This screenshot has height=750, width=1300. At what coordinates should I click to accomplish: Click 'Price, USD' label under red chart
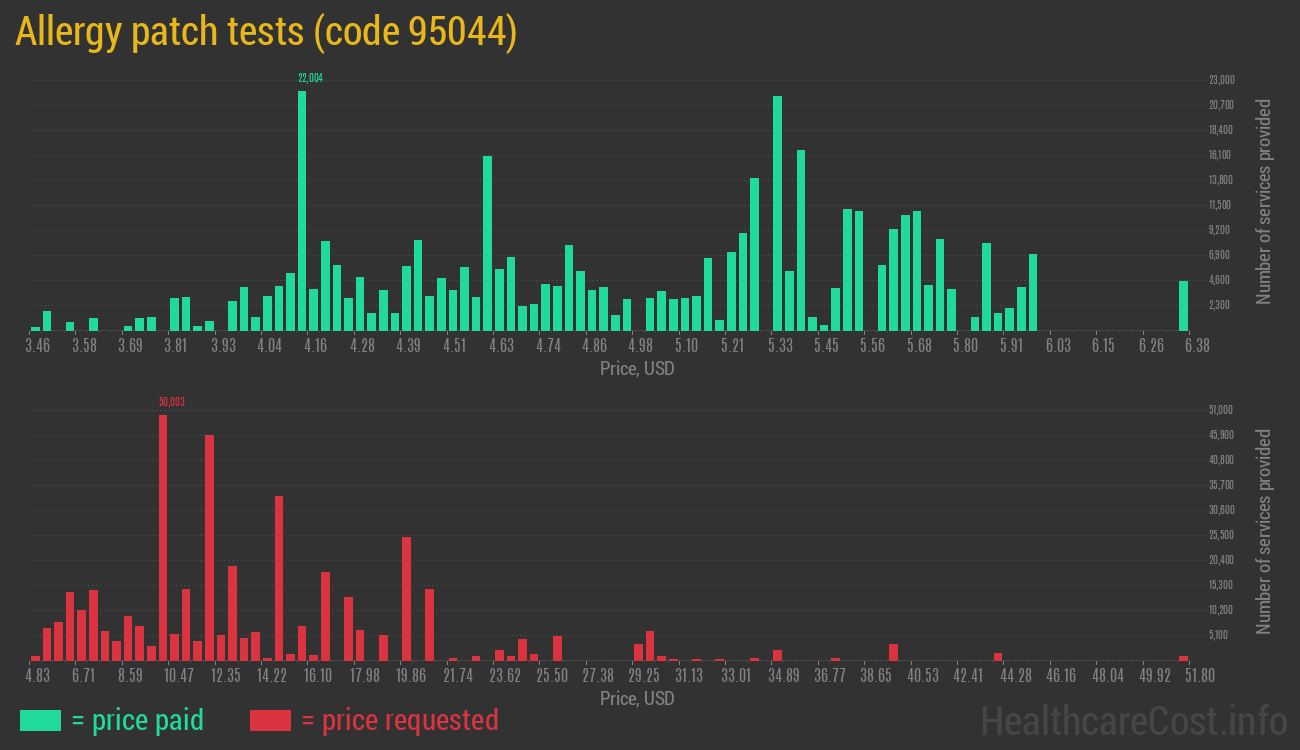[637, 698]
